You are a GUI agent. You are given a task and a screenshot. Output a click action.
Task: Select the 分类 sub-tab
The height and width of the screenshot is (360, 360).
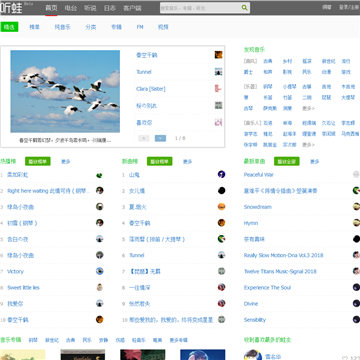(x=91, y=27)
